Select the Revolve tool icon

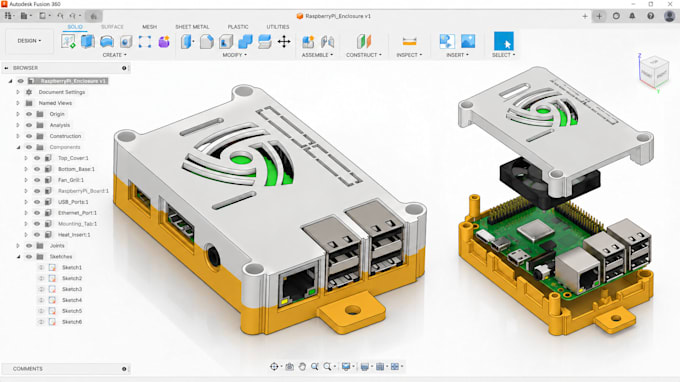click(x=107, y=42)
